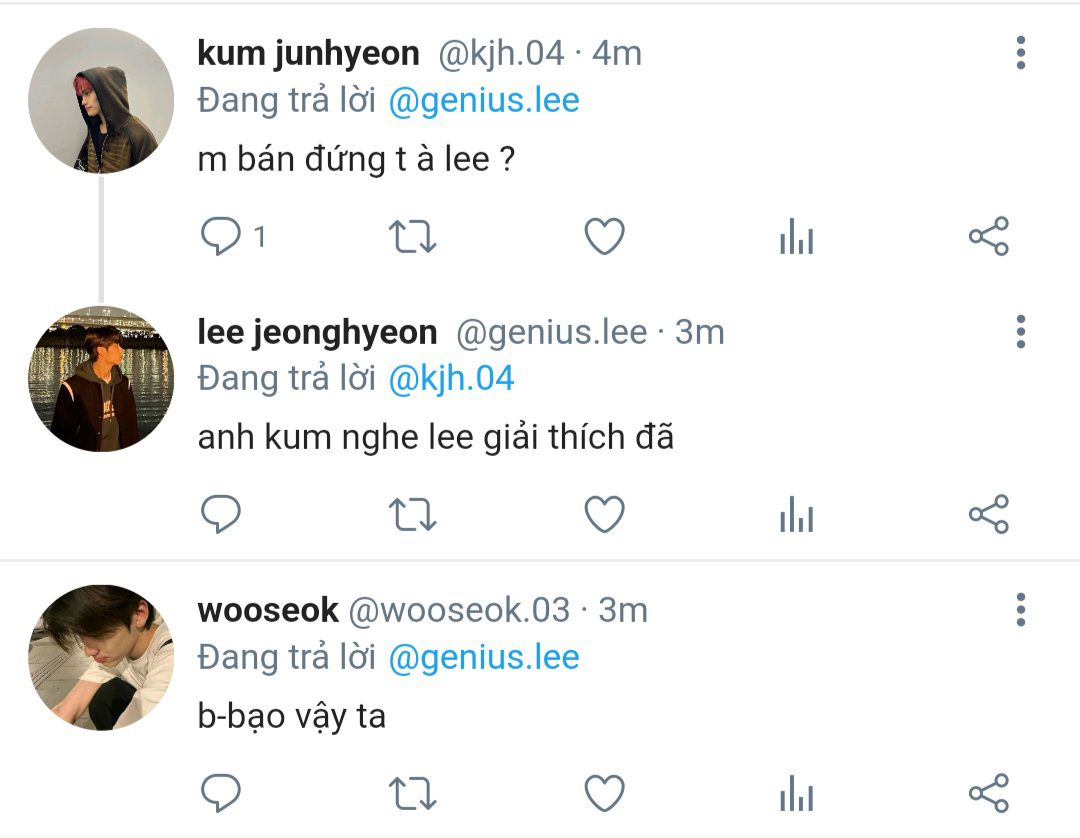Retweet kum junhyeon's tweet

[413, 236]
